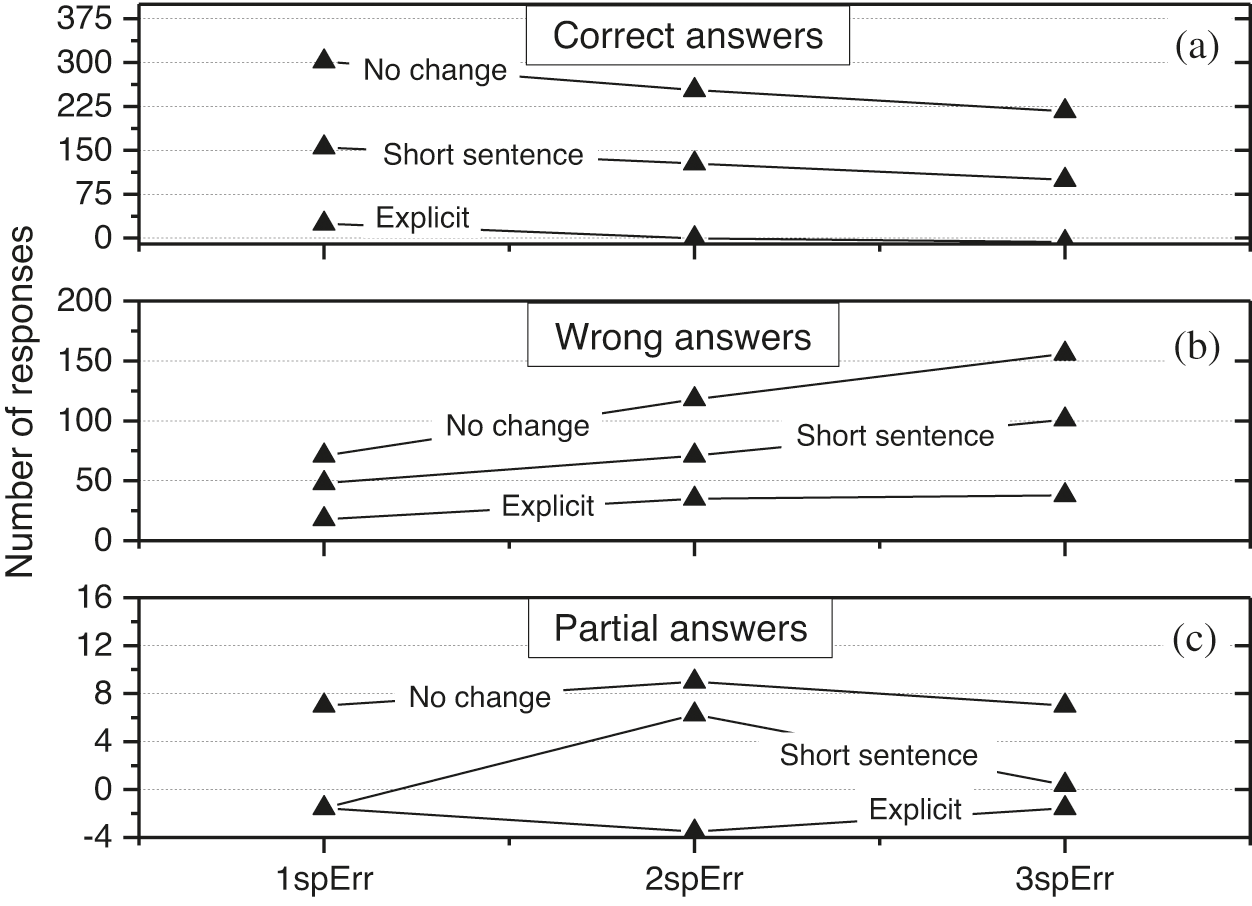This screenshot has width=1252, height=906.
Task: Click the "Short sentence" label in Wrong answers panel
Action: [x=895, y=436]
